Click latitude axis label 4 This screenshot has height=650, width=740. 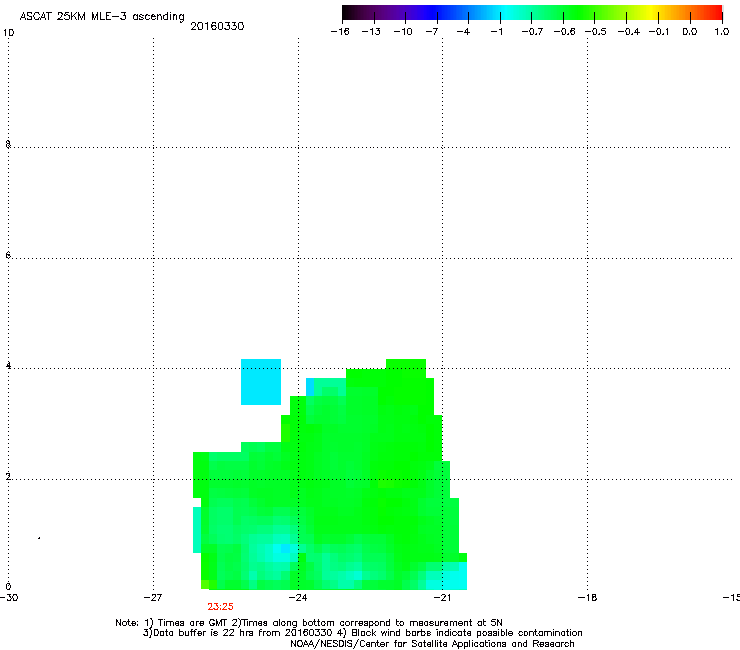click(x=8, y=365)
